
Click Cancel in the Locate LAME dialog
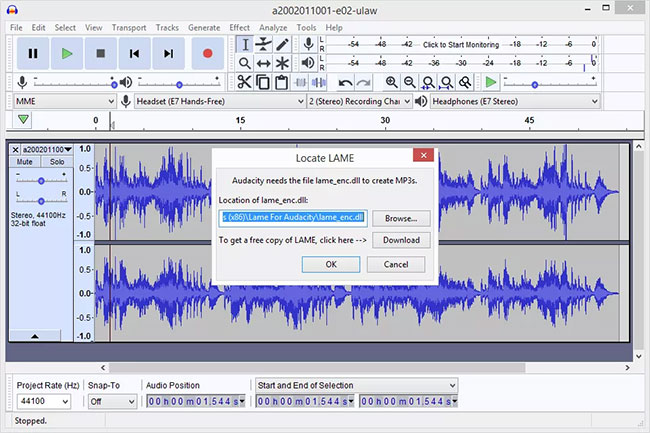click(396, 264)
